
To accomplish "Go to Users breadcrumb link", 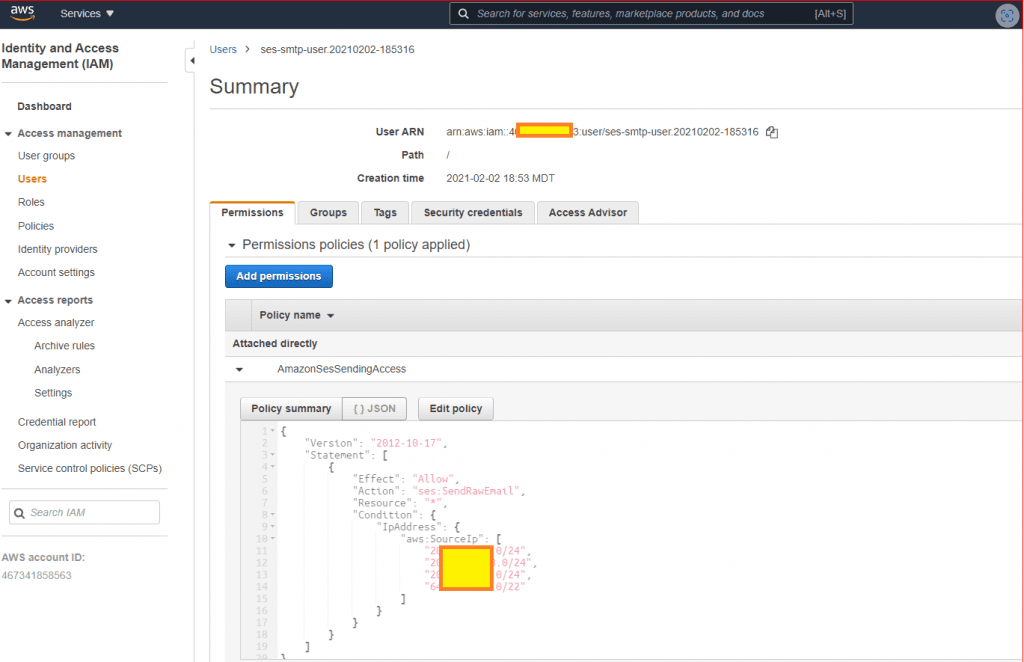I will tap(223, 50).
